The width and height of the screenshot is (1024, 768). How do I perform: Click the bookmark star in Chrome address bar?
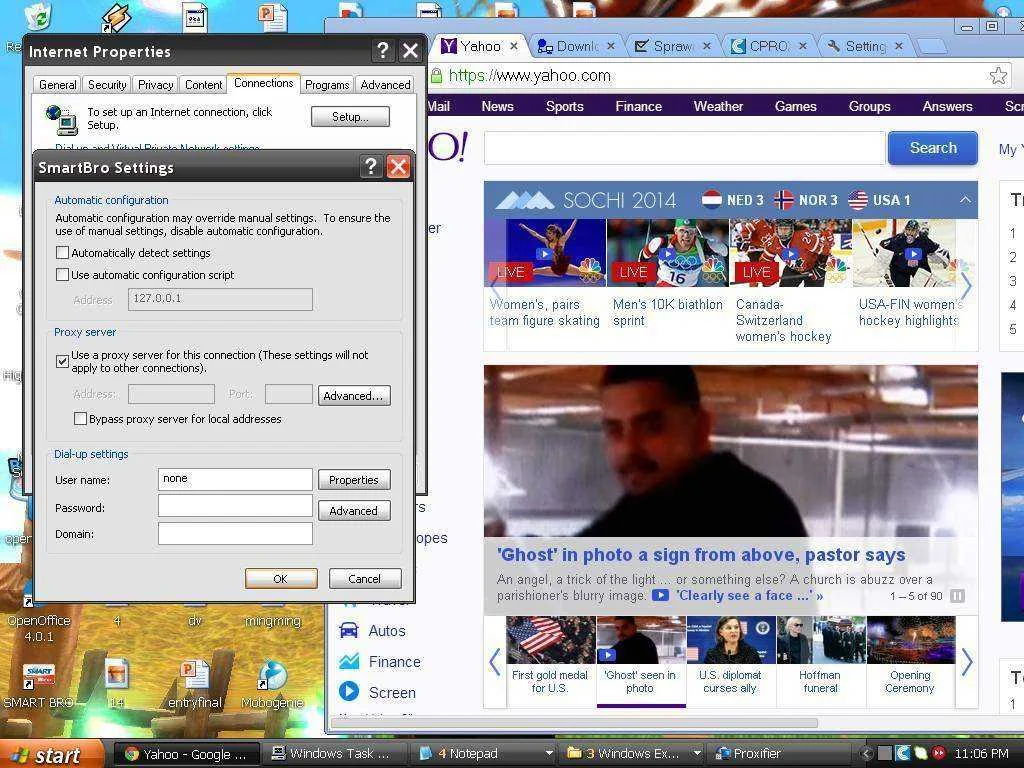click(998, 76)
